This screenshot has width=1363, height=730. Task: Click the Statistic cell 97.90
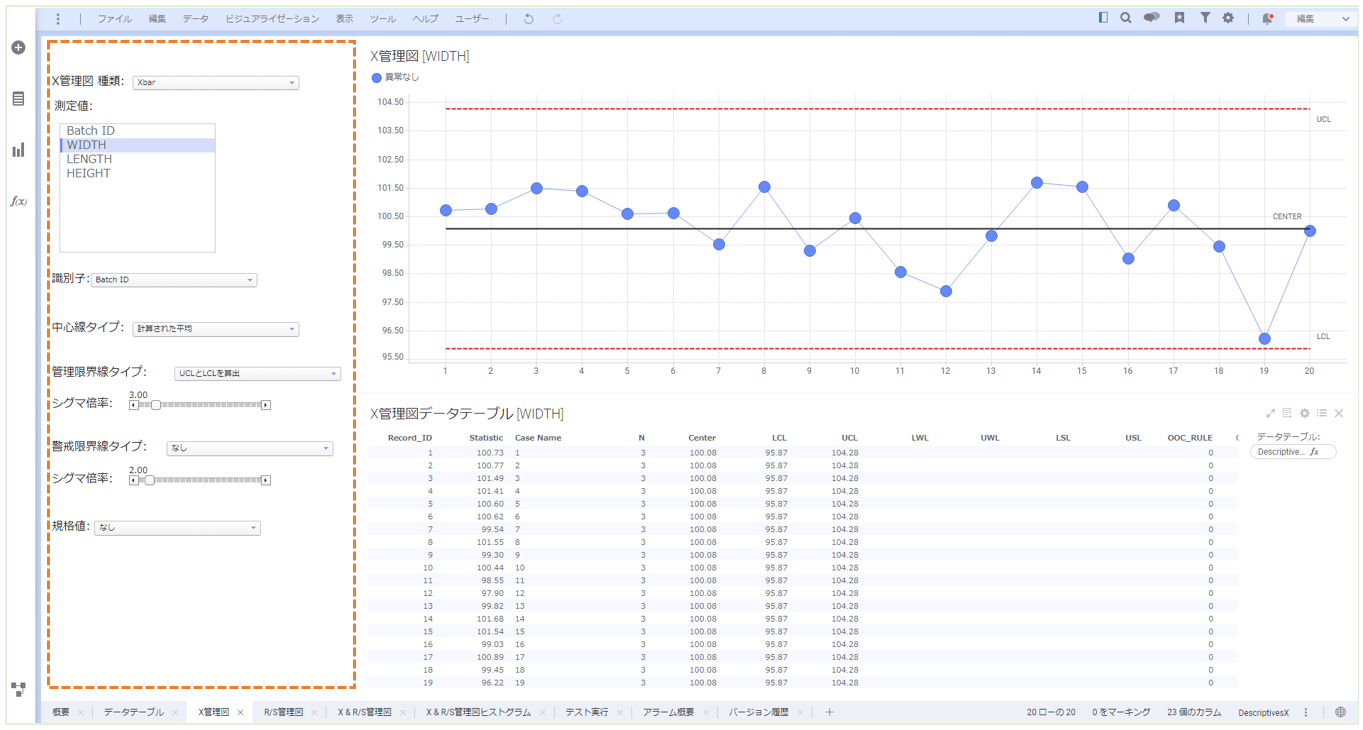[x=491, y=593]
